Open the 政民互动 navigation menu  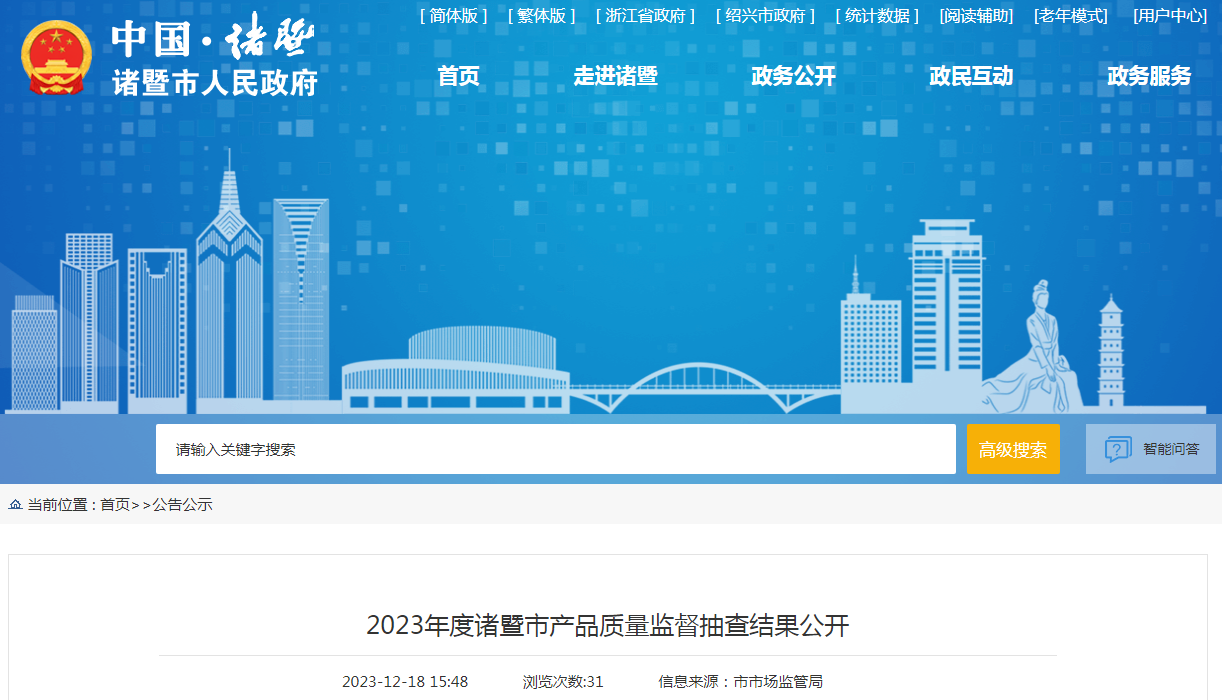pos(971,76)
